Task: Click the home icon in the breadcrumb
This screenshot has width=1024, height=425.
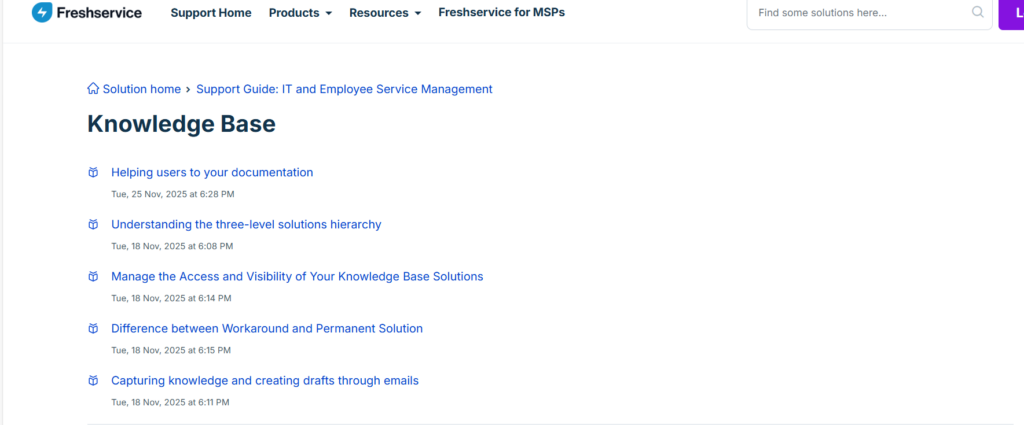Action: pos(93,89)
